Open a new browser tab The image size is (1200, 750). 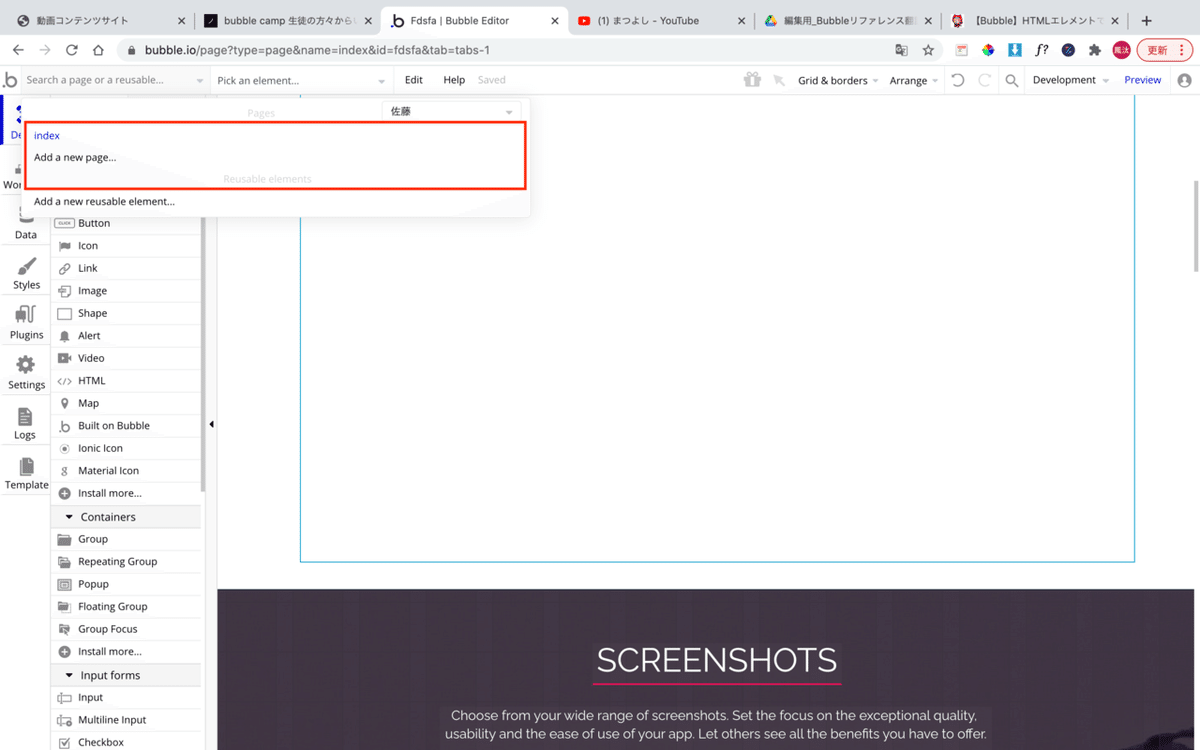(1146, 21)
